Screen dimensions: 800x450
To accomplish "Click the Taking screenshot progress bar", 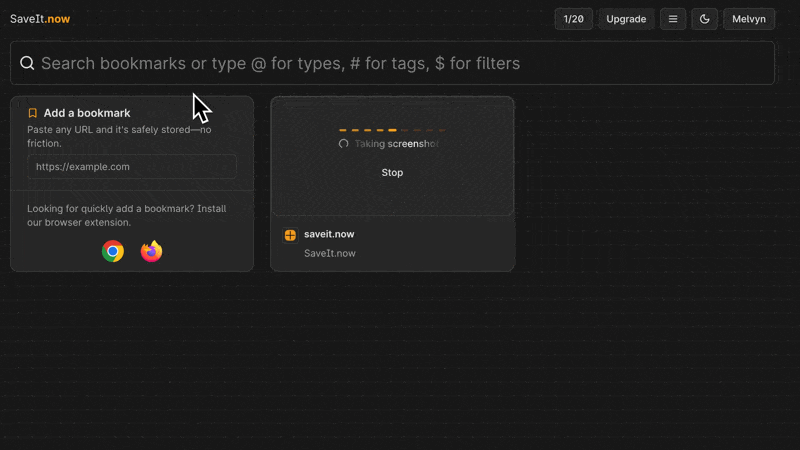I will pyautogui.click(x=392, y=130).
